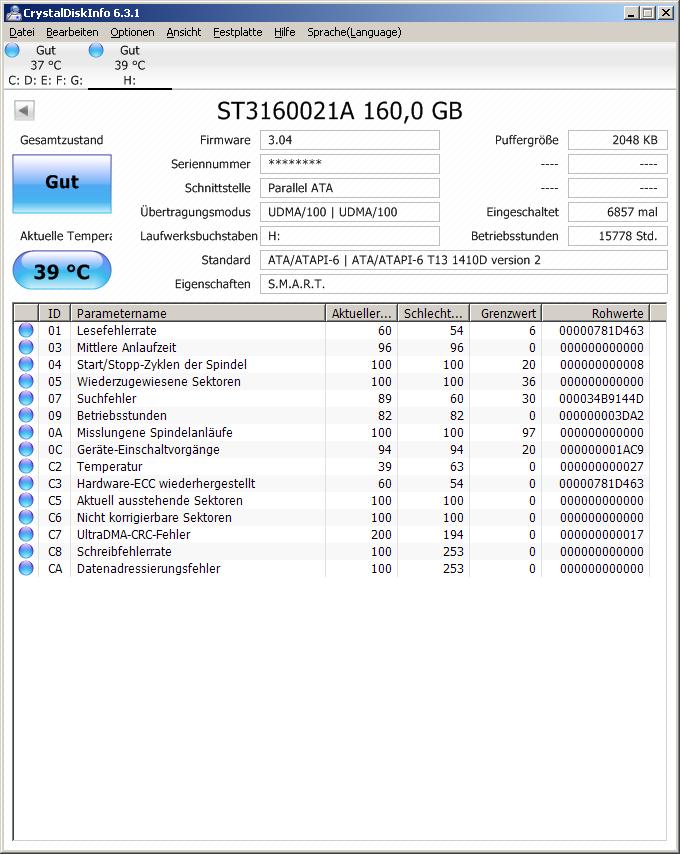Viewport: 680px width, 854px height.
Task: Click the masked Seriennummer field
Action: pyautogui.click(x=350, y=164)
